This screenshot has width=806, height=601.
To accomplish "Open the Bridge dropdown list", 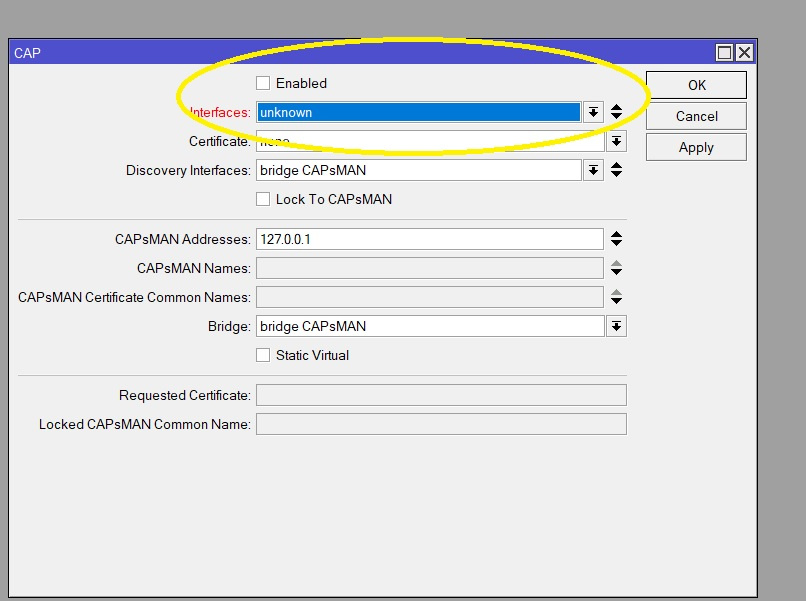I will point(616,326).
